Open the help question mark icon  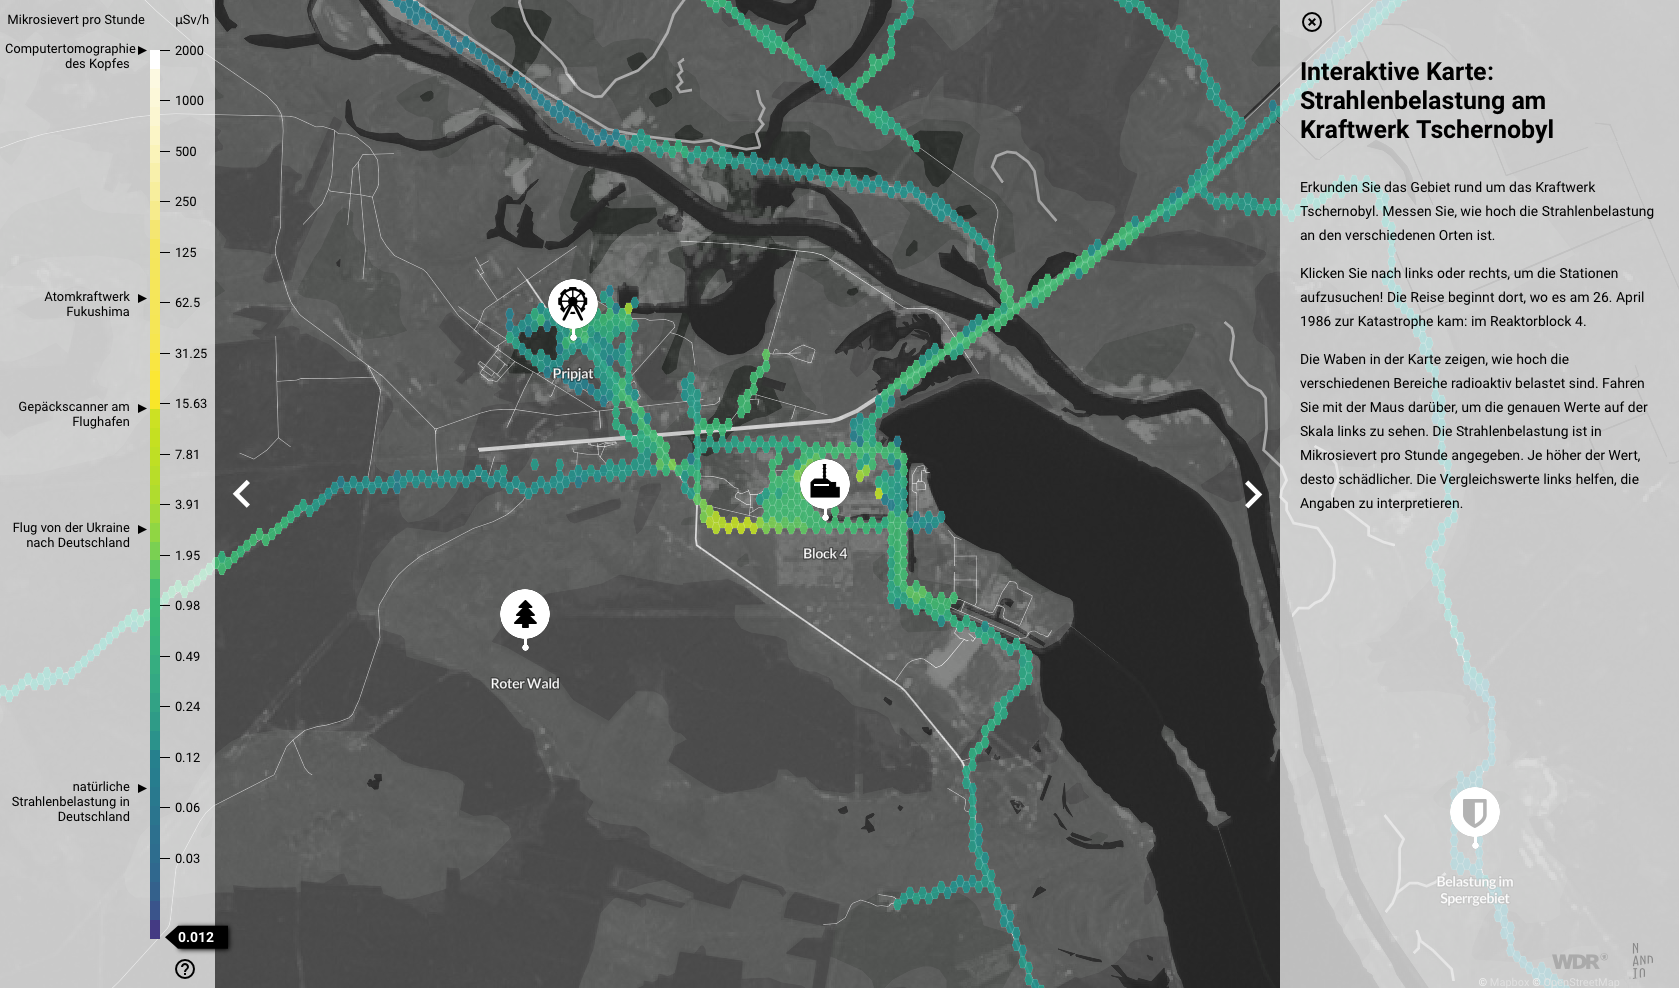coord(185,968)
